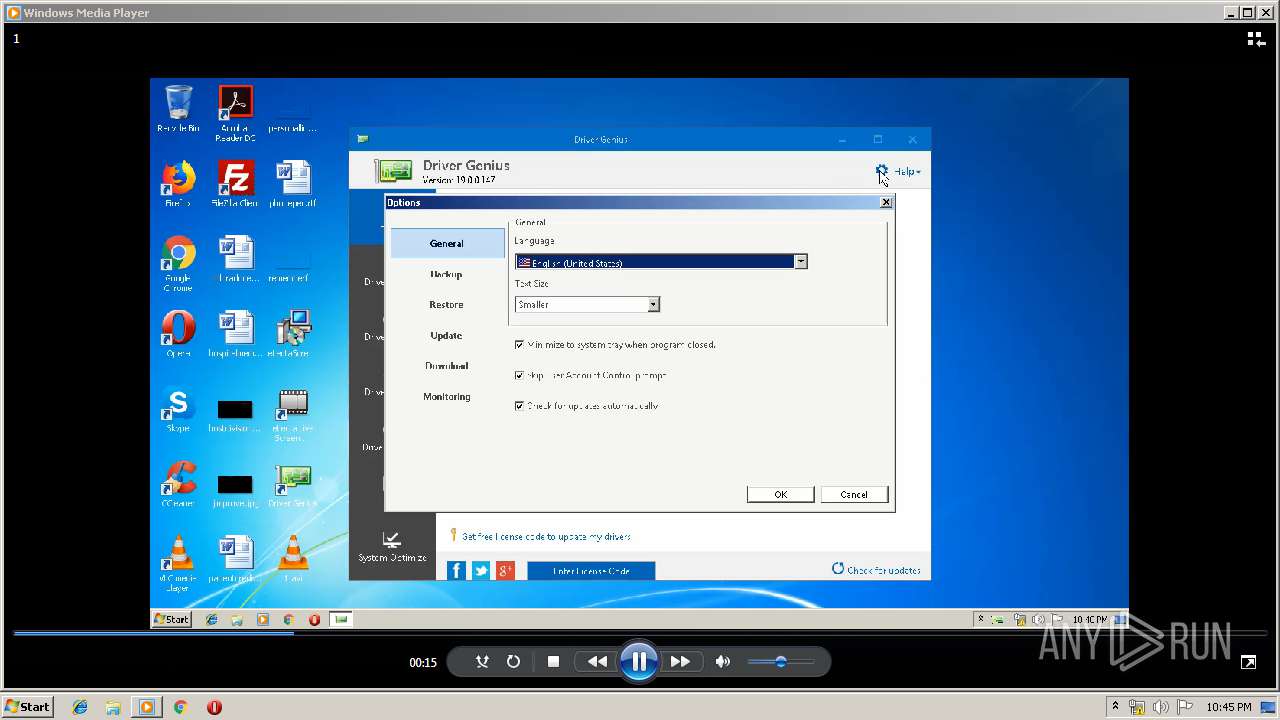Mute the media player volume
Viewport: 1280px width, 720px height.
coord(723,662)
